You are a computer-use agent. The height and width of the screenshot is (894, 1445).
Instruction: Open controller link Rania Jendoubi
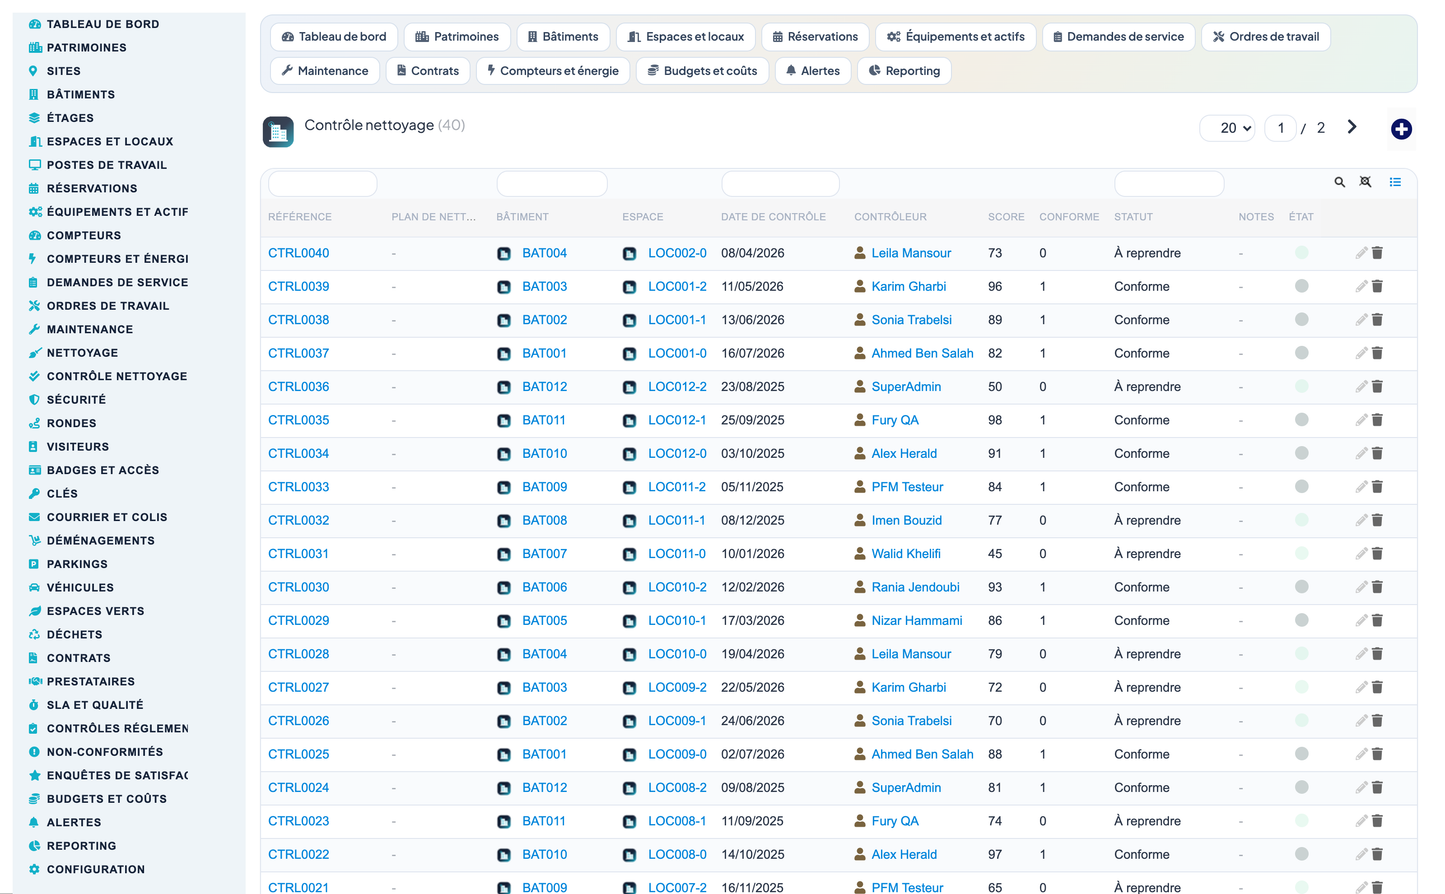click(915, 587)
